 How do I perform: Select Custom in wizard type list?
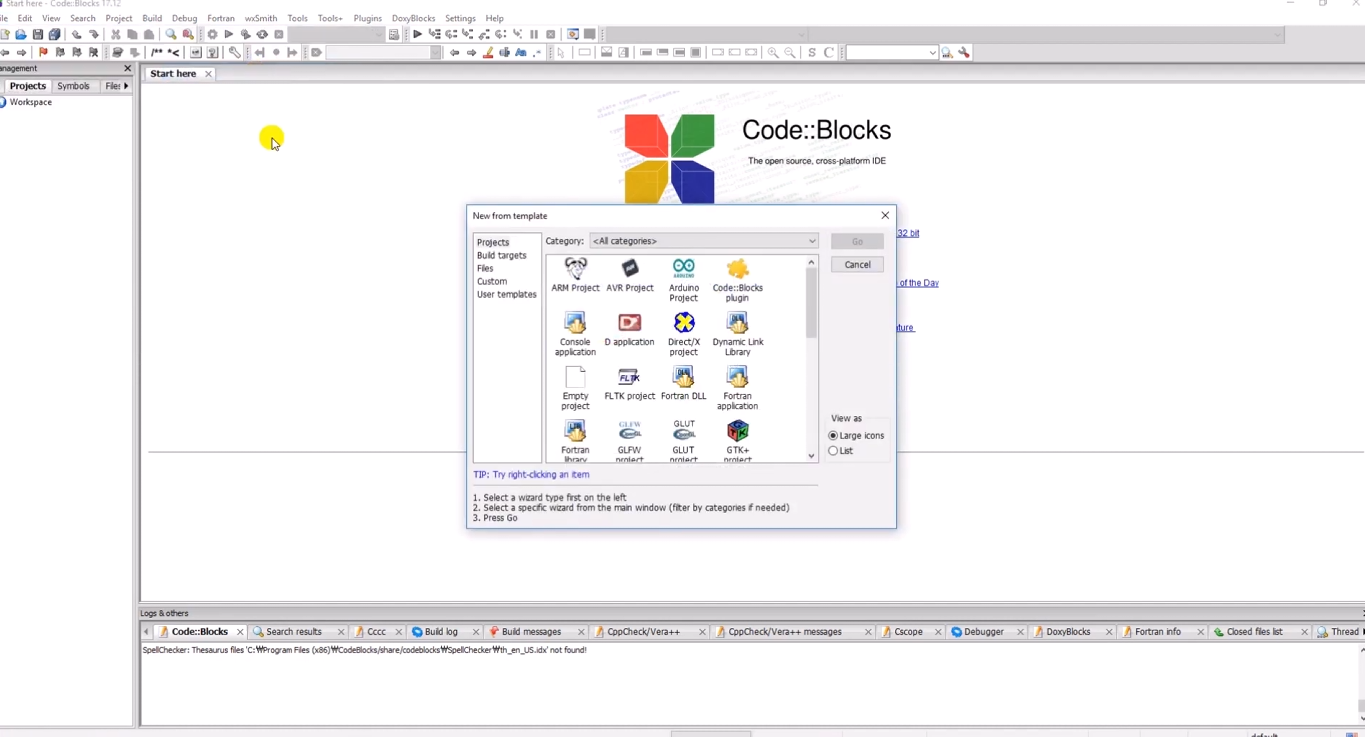[x=492, y=282]
